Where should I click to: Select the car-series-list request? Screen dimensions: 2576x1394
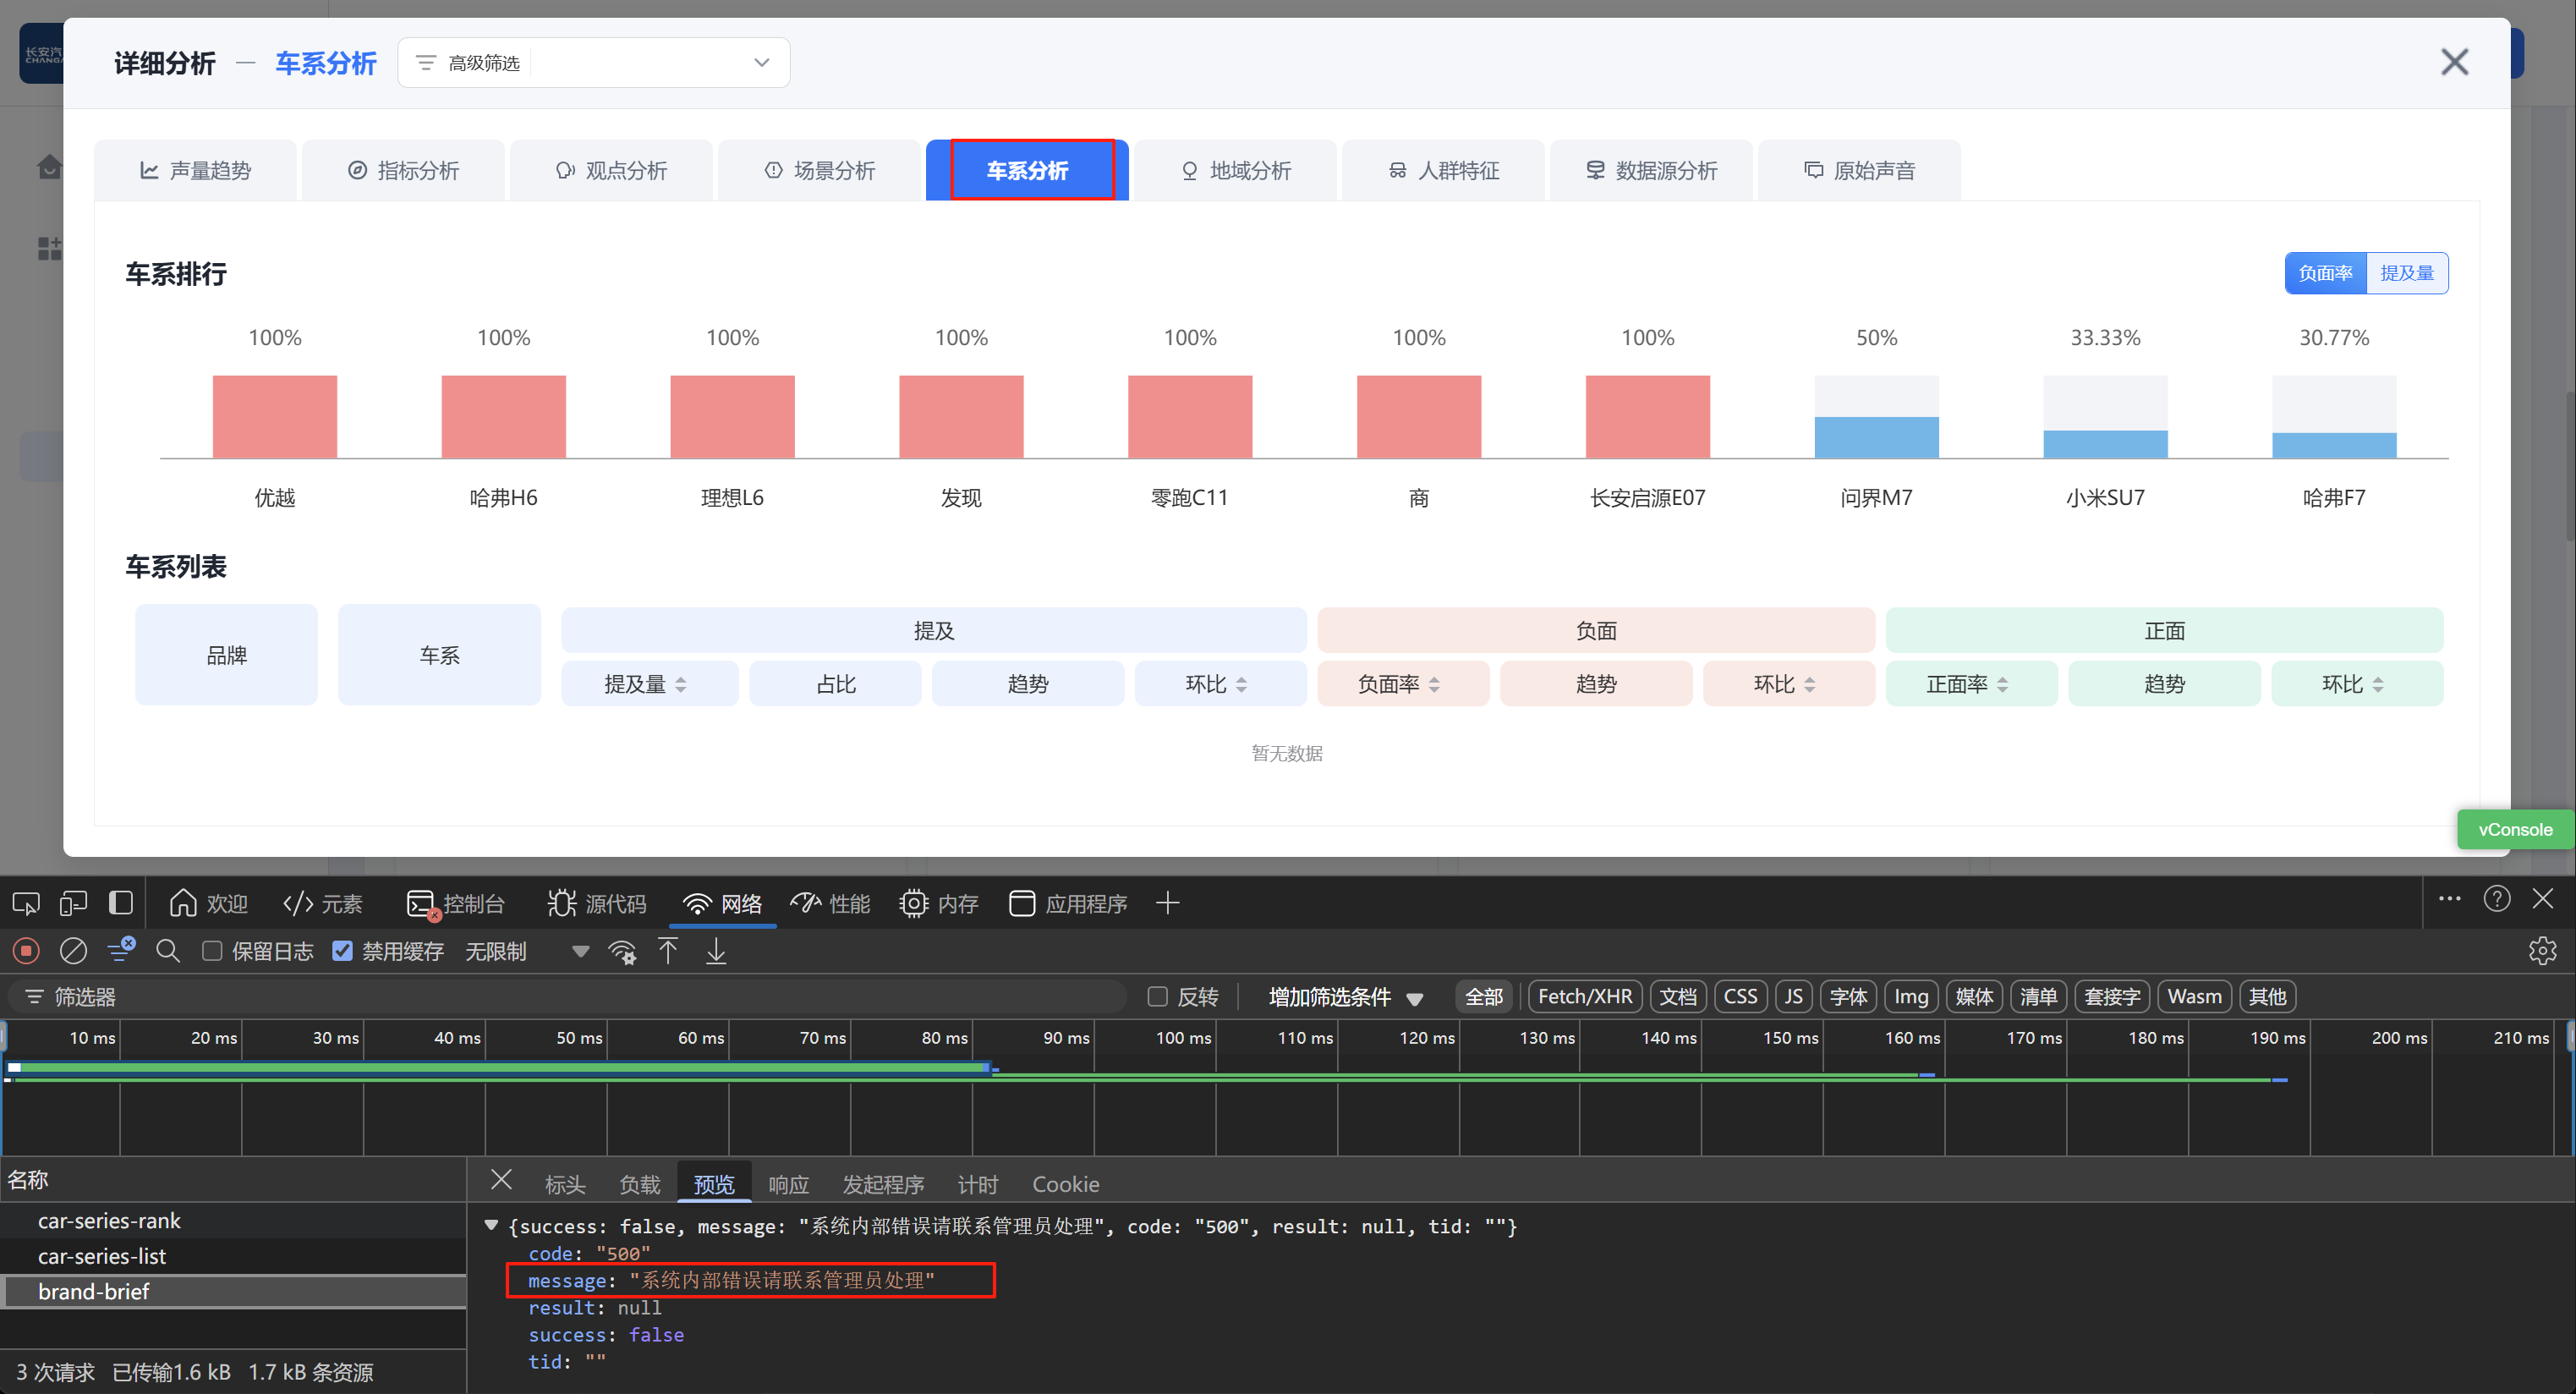point(102,1257)
